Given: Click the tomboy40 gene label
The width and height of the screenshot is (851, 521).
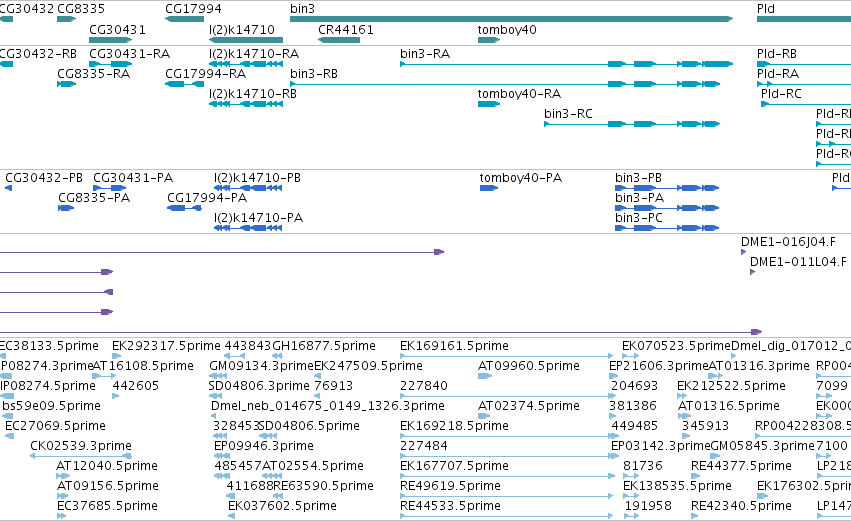Looking at the screenshot, I should pos(507,29).
